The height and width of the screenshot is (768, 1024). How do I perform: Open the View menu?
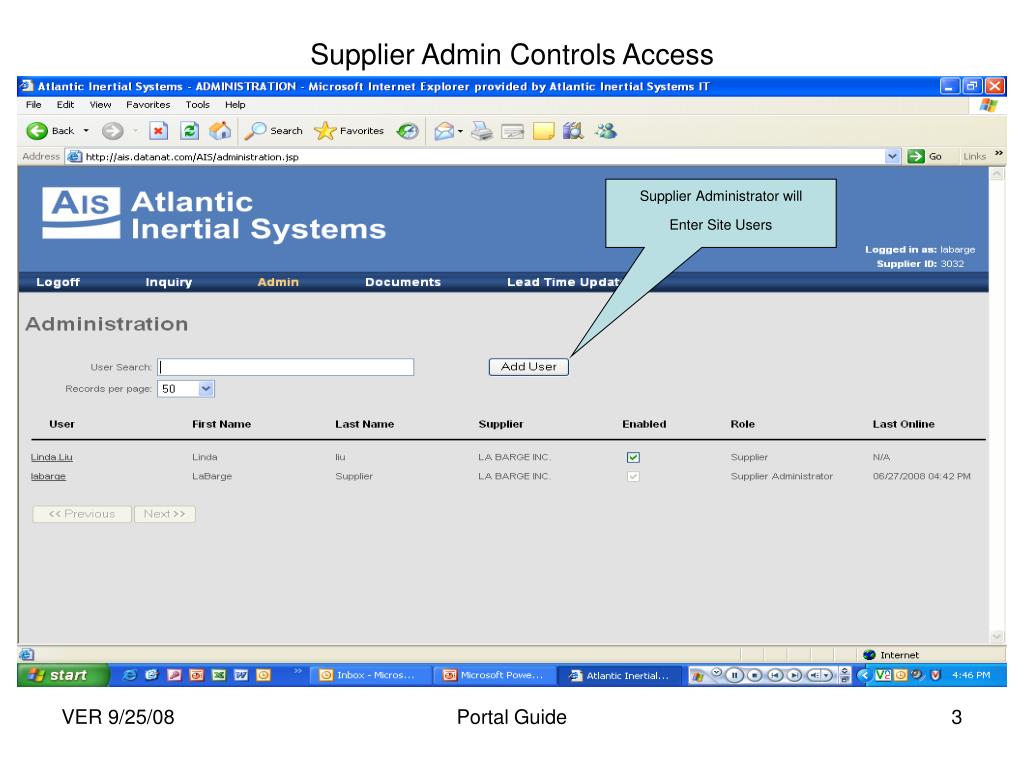101,104
